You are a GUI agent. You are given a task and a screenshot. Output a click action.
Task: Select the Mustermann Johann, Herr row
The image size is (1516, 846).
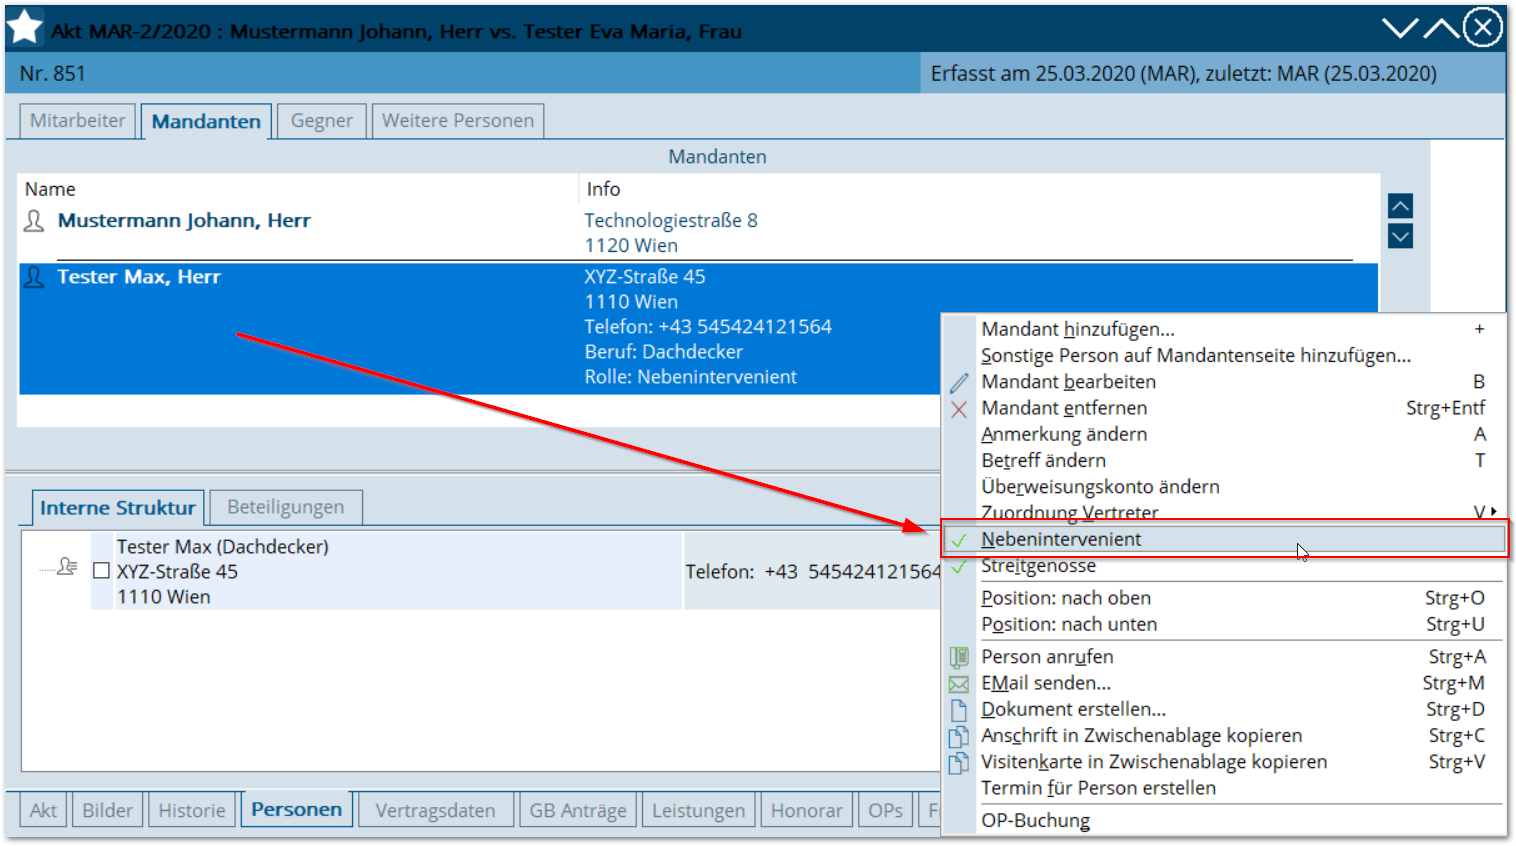(698, 233)
